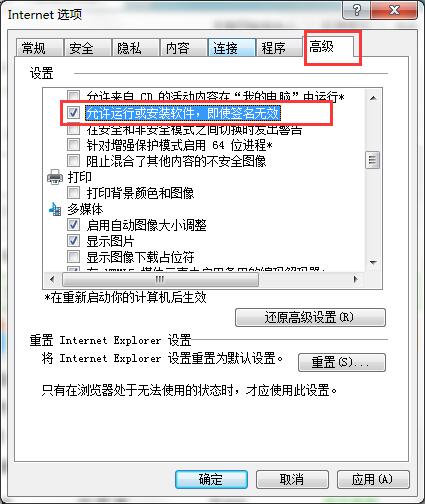This screenshot has height=504, width=425.
Task: Uncheck 允许运行或安装软件，即使签名无效 checkbox
Action: pos(73,113)
